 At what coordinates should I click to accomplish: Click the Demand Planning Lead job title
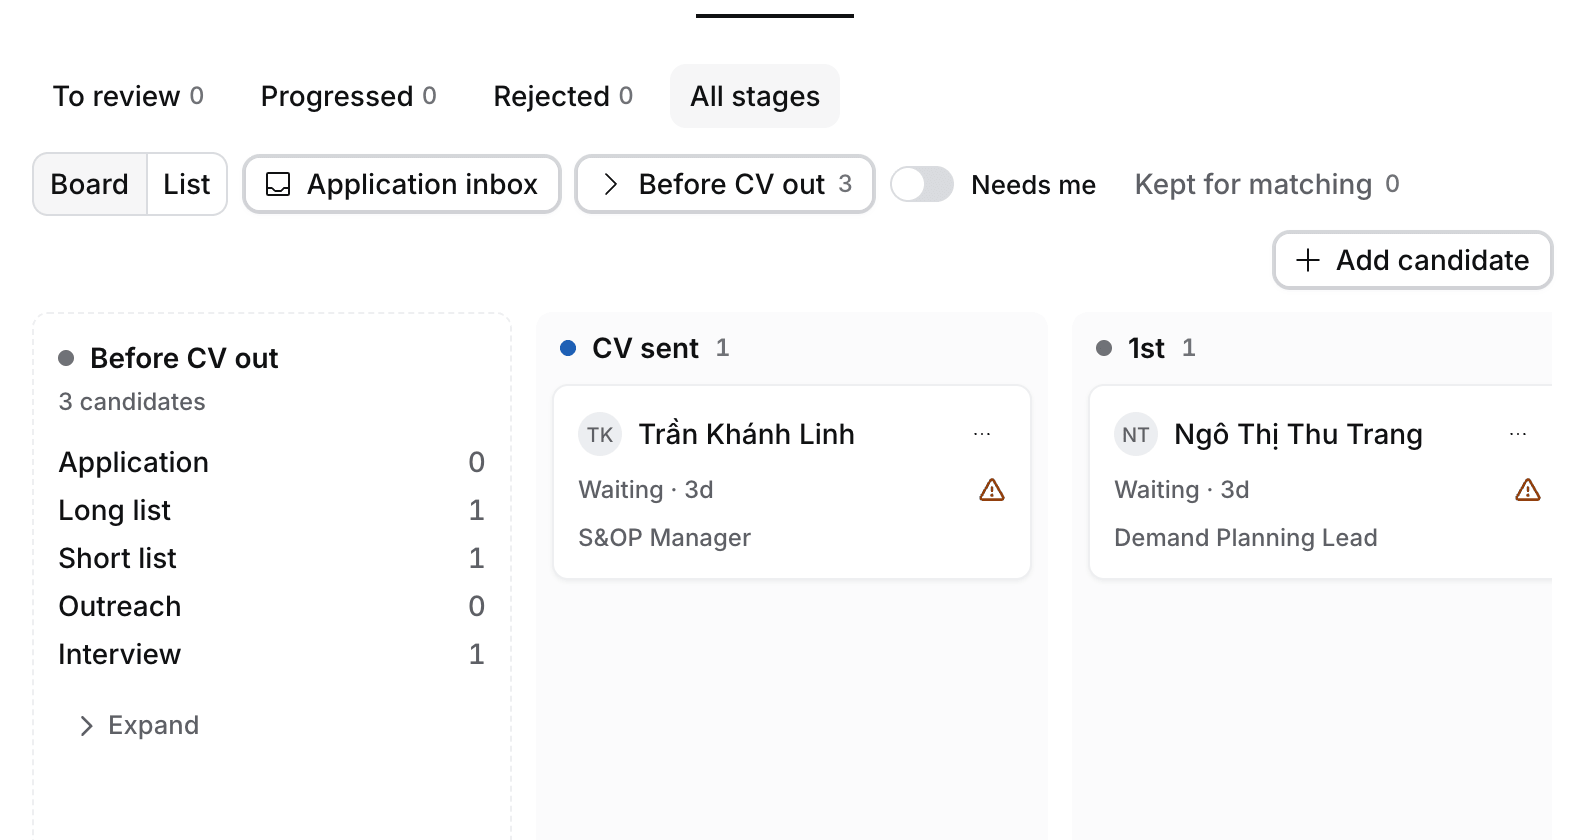[1246, 538]
